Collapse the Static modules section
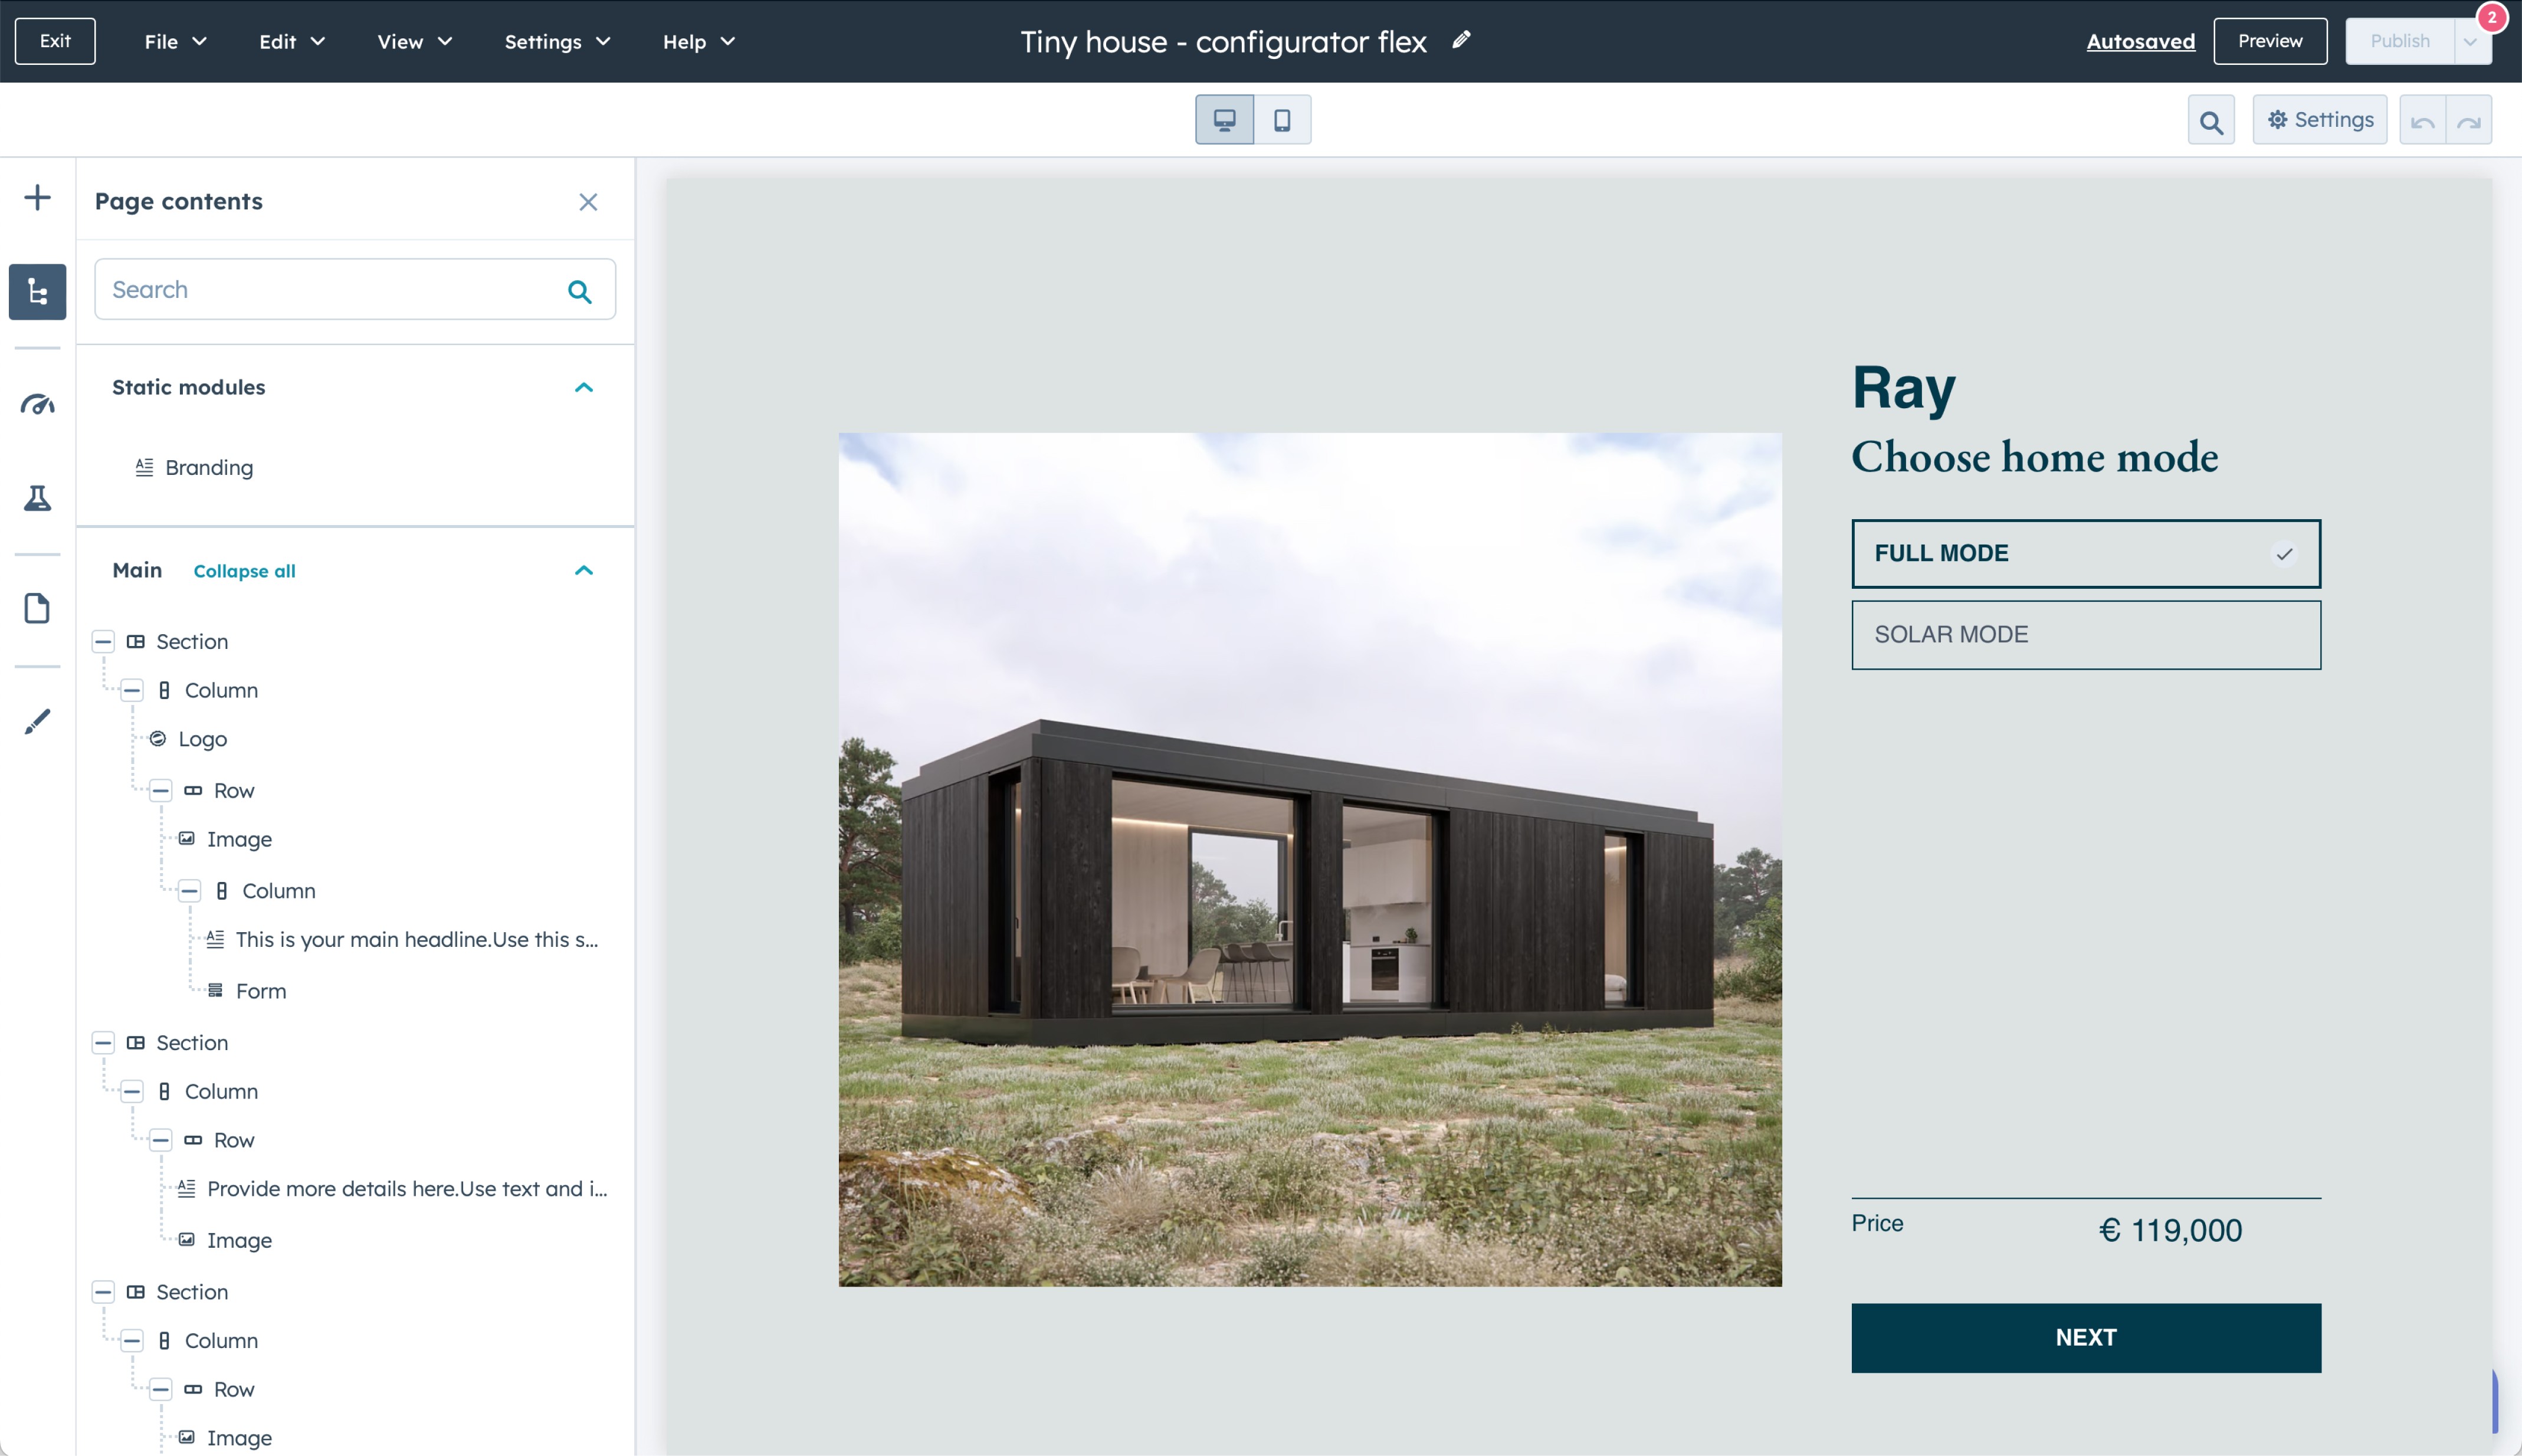Screen dimensions: 2522x1456 [x=584, y=387]
